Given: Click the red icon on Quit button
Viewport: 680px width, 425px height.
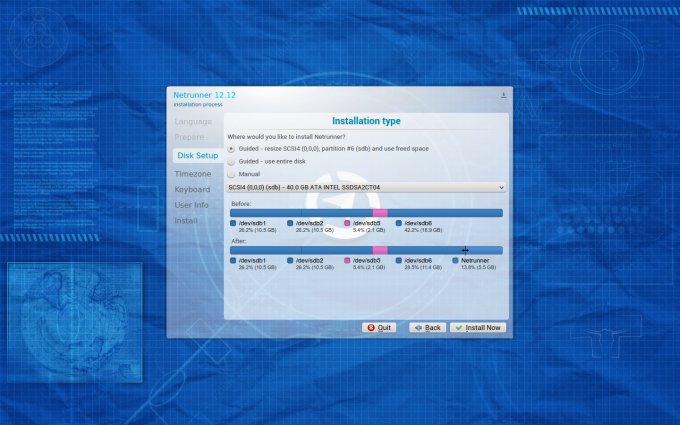Looking at the screenshot, I should pos(370,327).
